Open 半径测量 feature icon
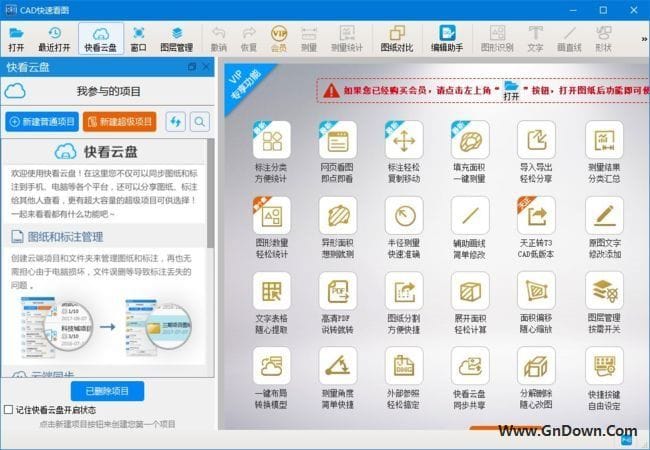This screenshot has height=450, width=650. (404, 215)
